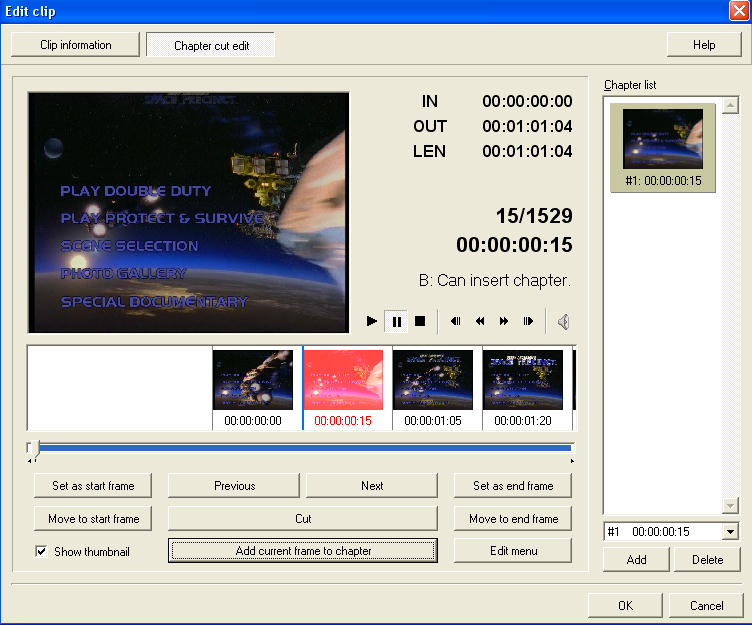Select thumbnail at 00:00:01:20
Image resolution: width=752 pixels, height=625 pixels.
point(523,380)
